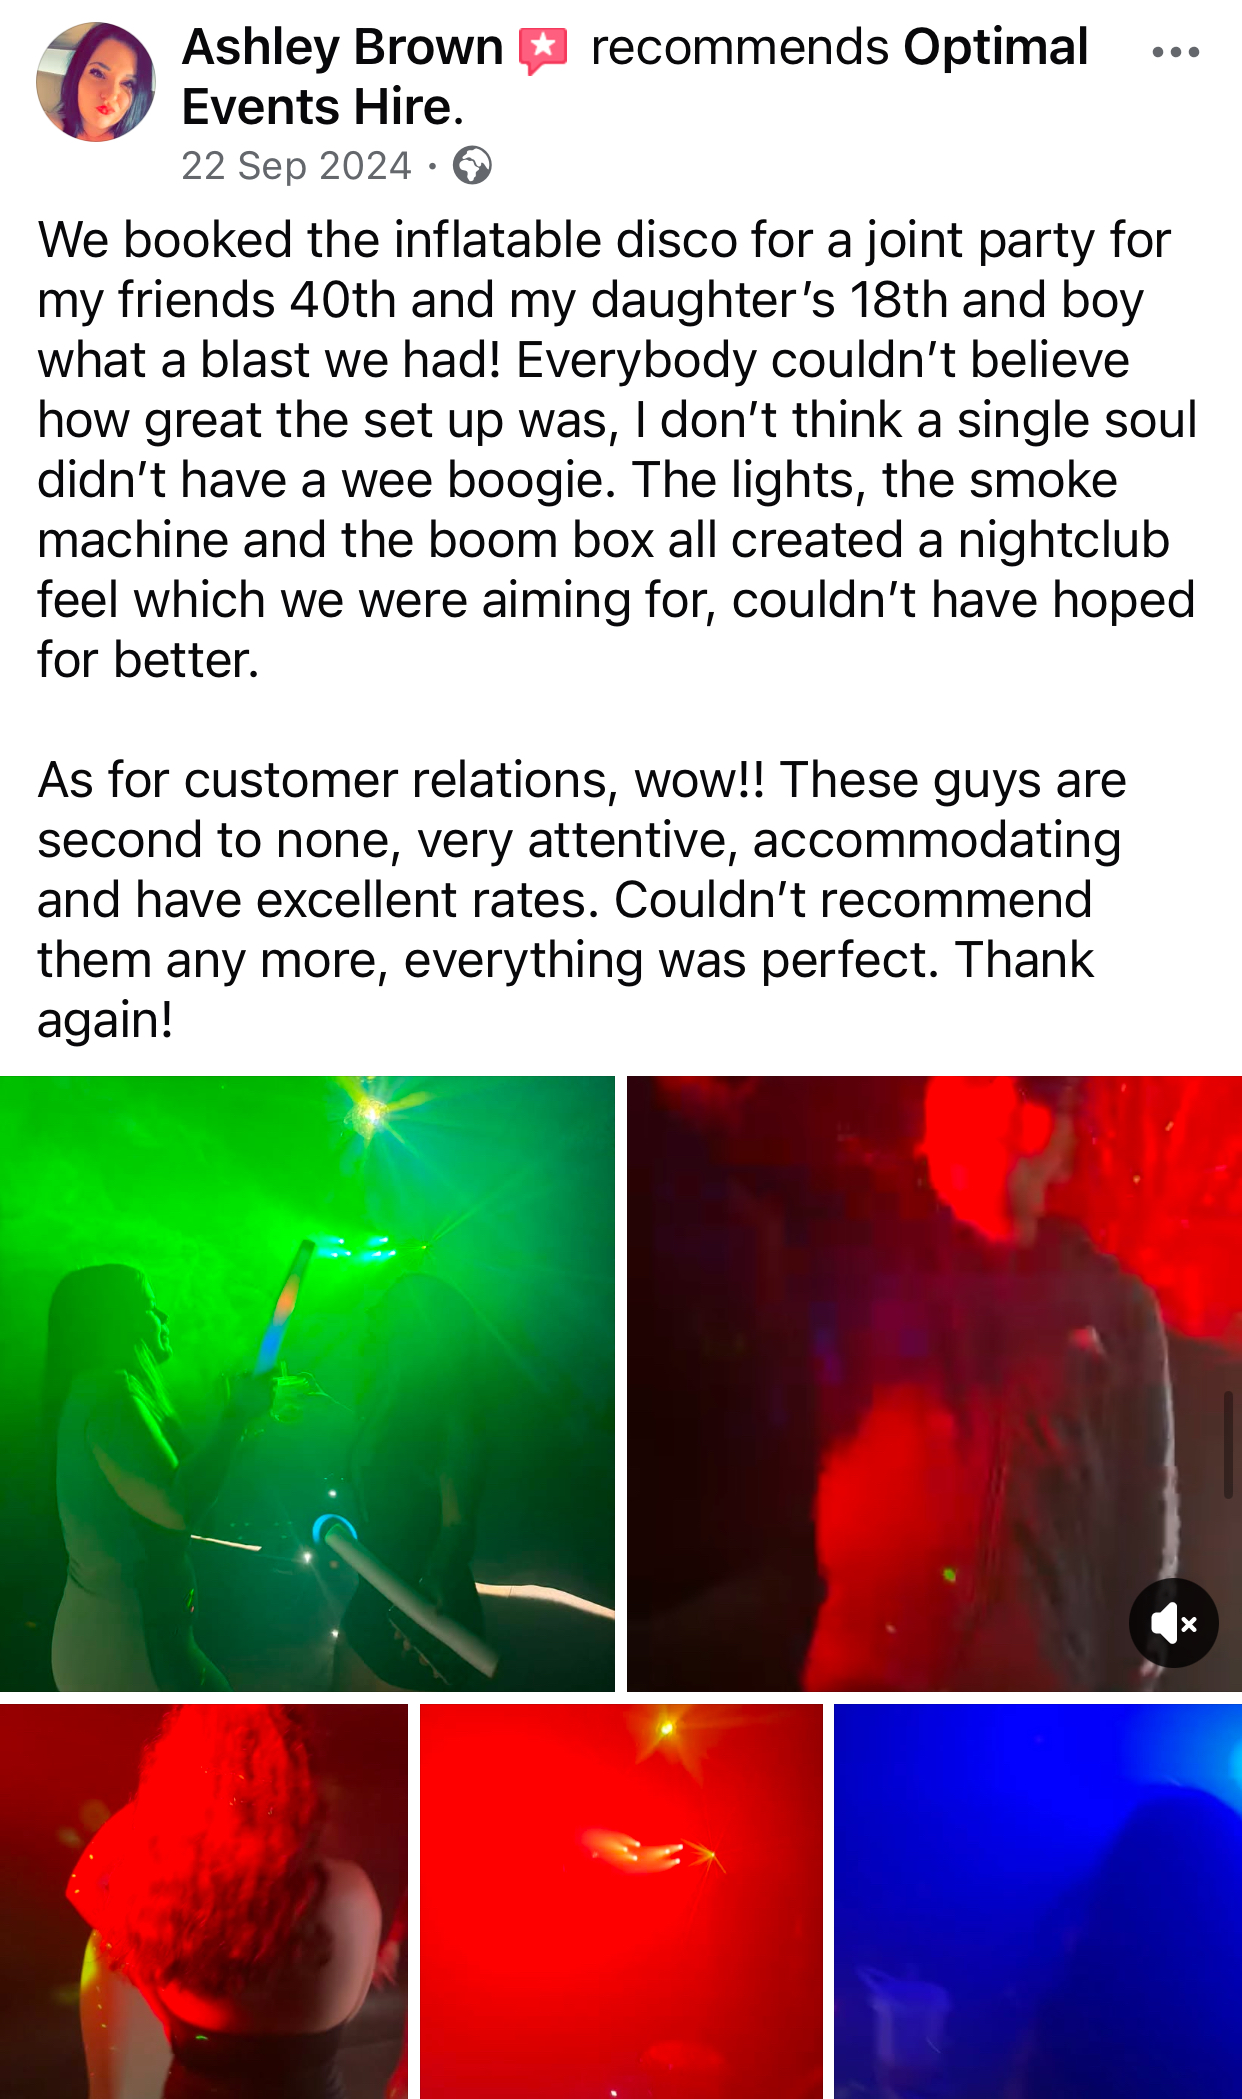Image resolution: width=1242 pixels, height=2099 pixels.
Task: Play the red-lit dancing video
Action: pyautogui.click(x=934, y=1383)
